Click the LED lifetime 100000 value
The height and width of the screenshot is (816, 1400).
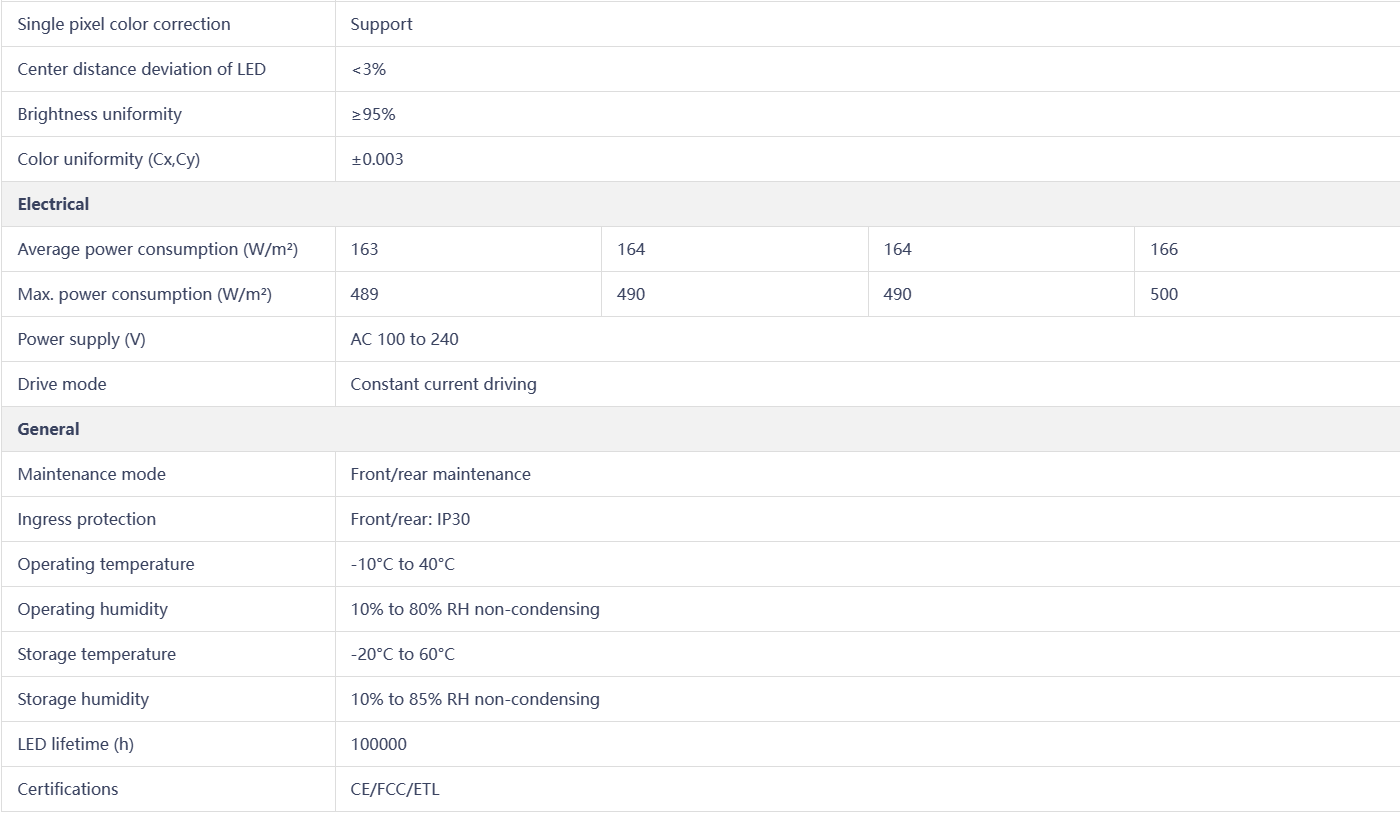(x=379, y=744)
